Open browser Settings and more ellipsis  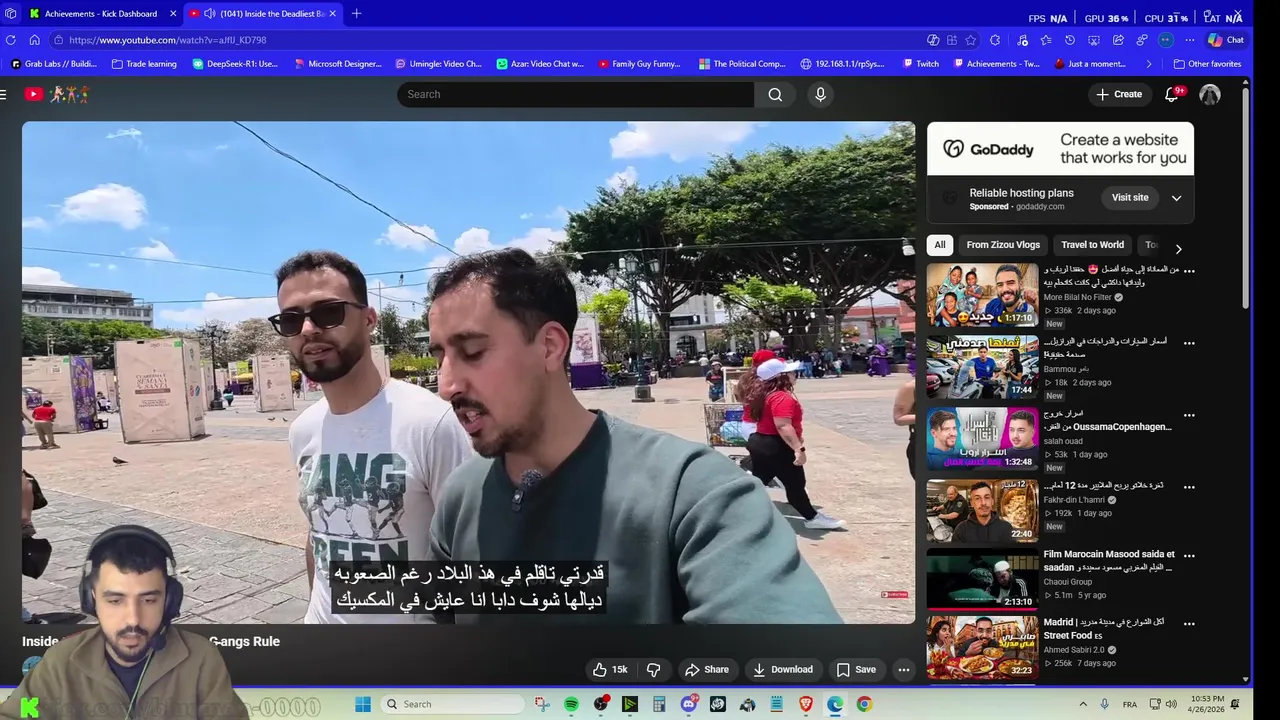click(1189, 40)
